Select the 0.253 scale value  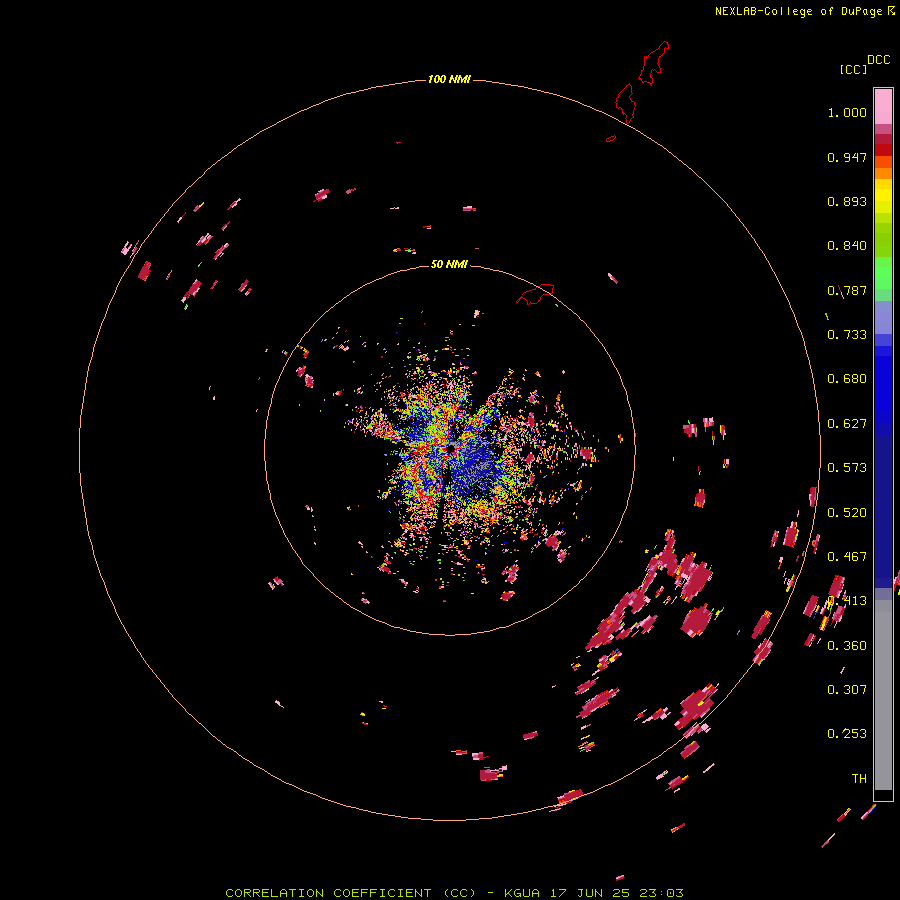point(847,734)
